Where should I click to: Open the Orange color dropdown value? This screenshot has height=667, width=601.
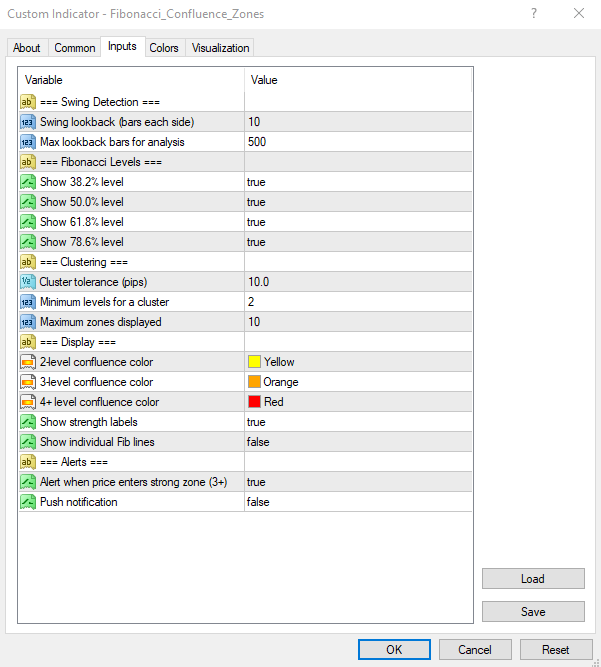[358, 382]
